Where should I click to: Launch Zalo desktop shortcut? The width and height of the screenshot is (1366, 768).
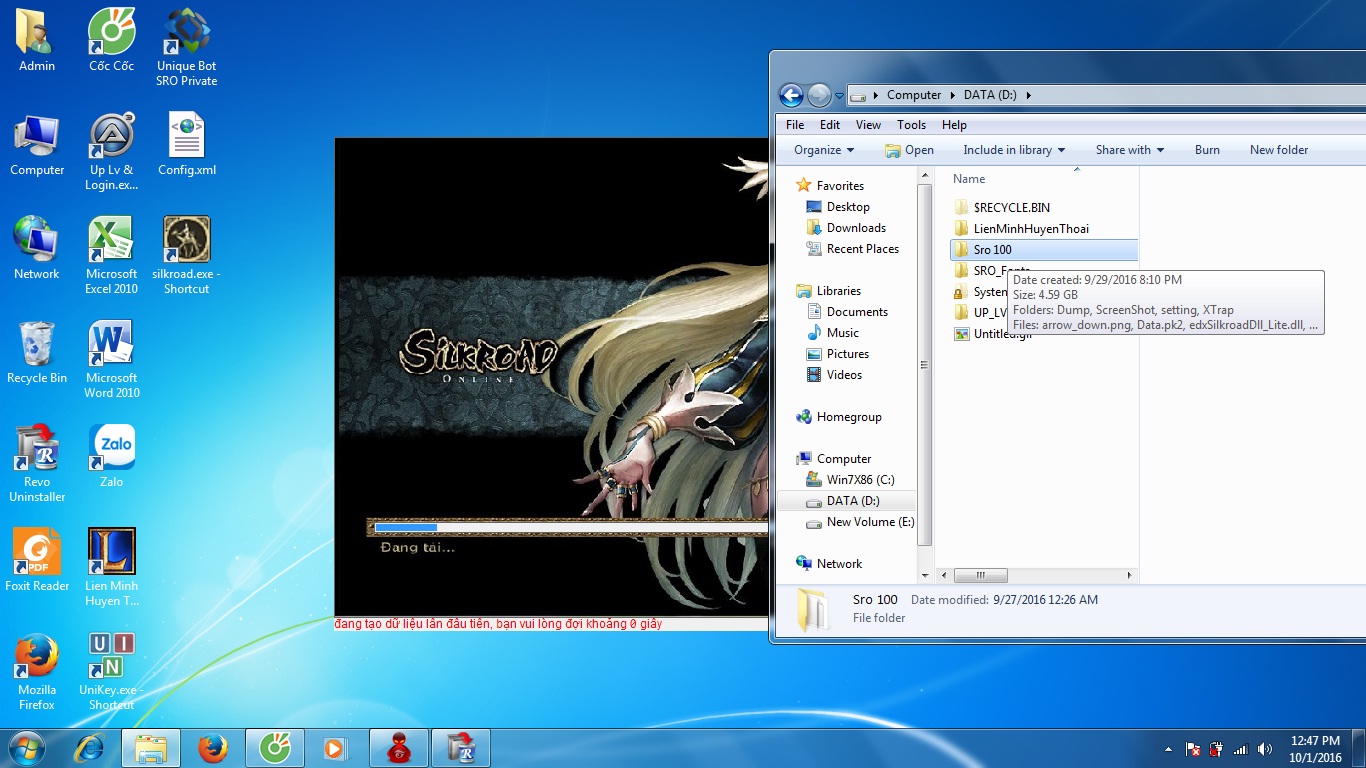coord(111,457)
